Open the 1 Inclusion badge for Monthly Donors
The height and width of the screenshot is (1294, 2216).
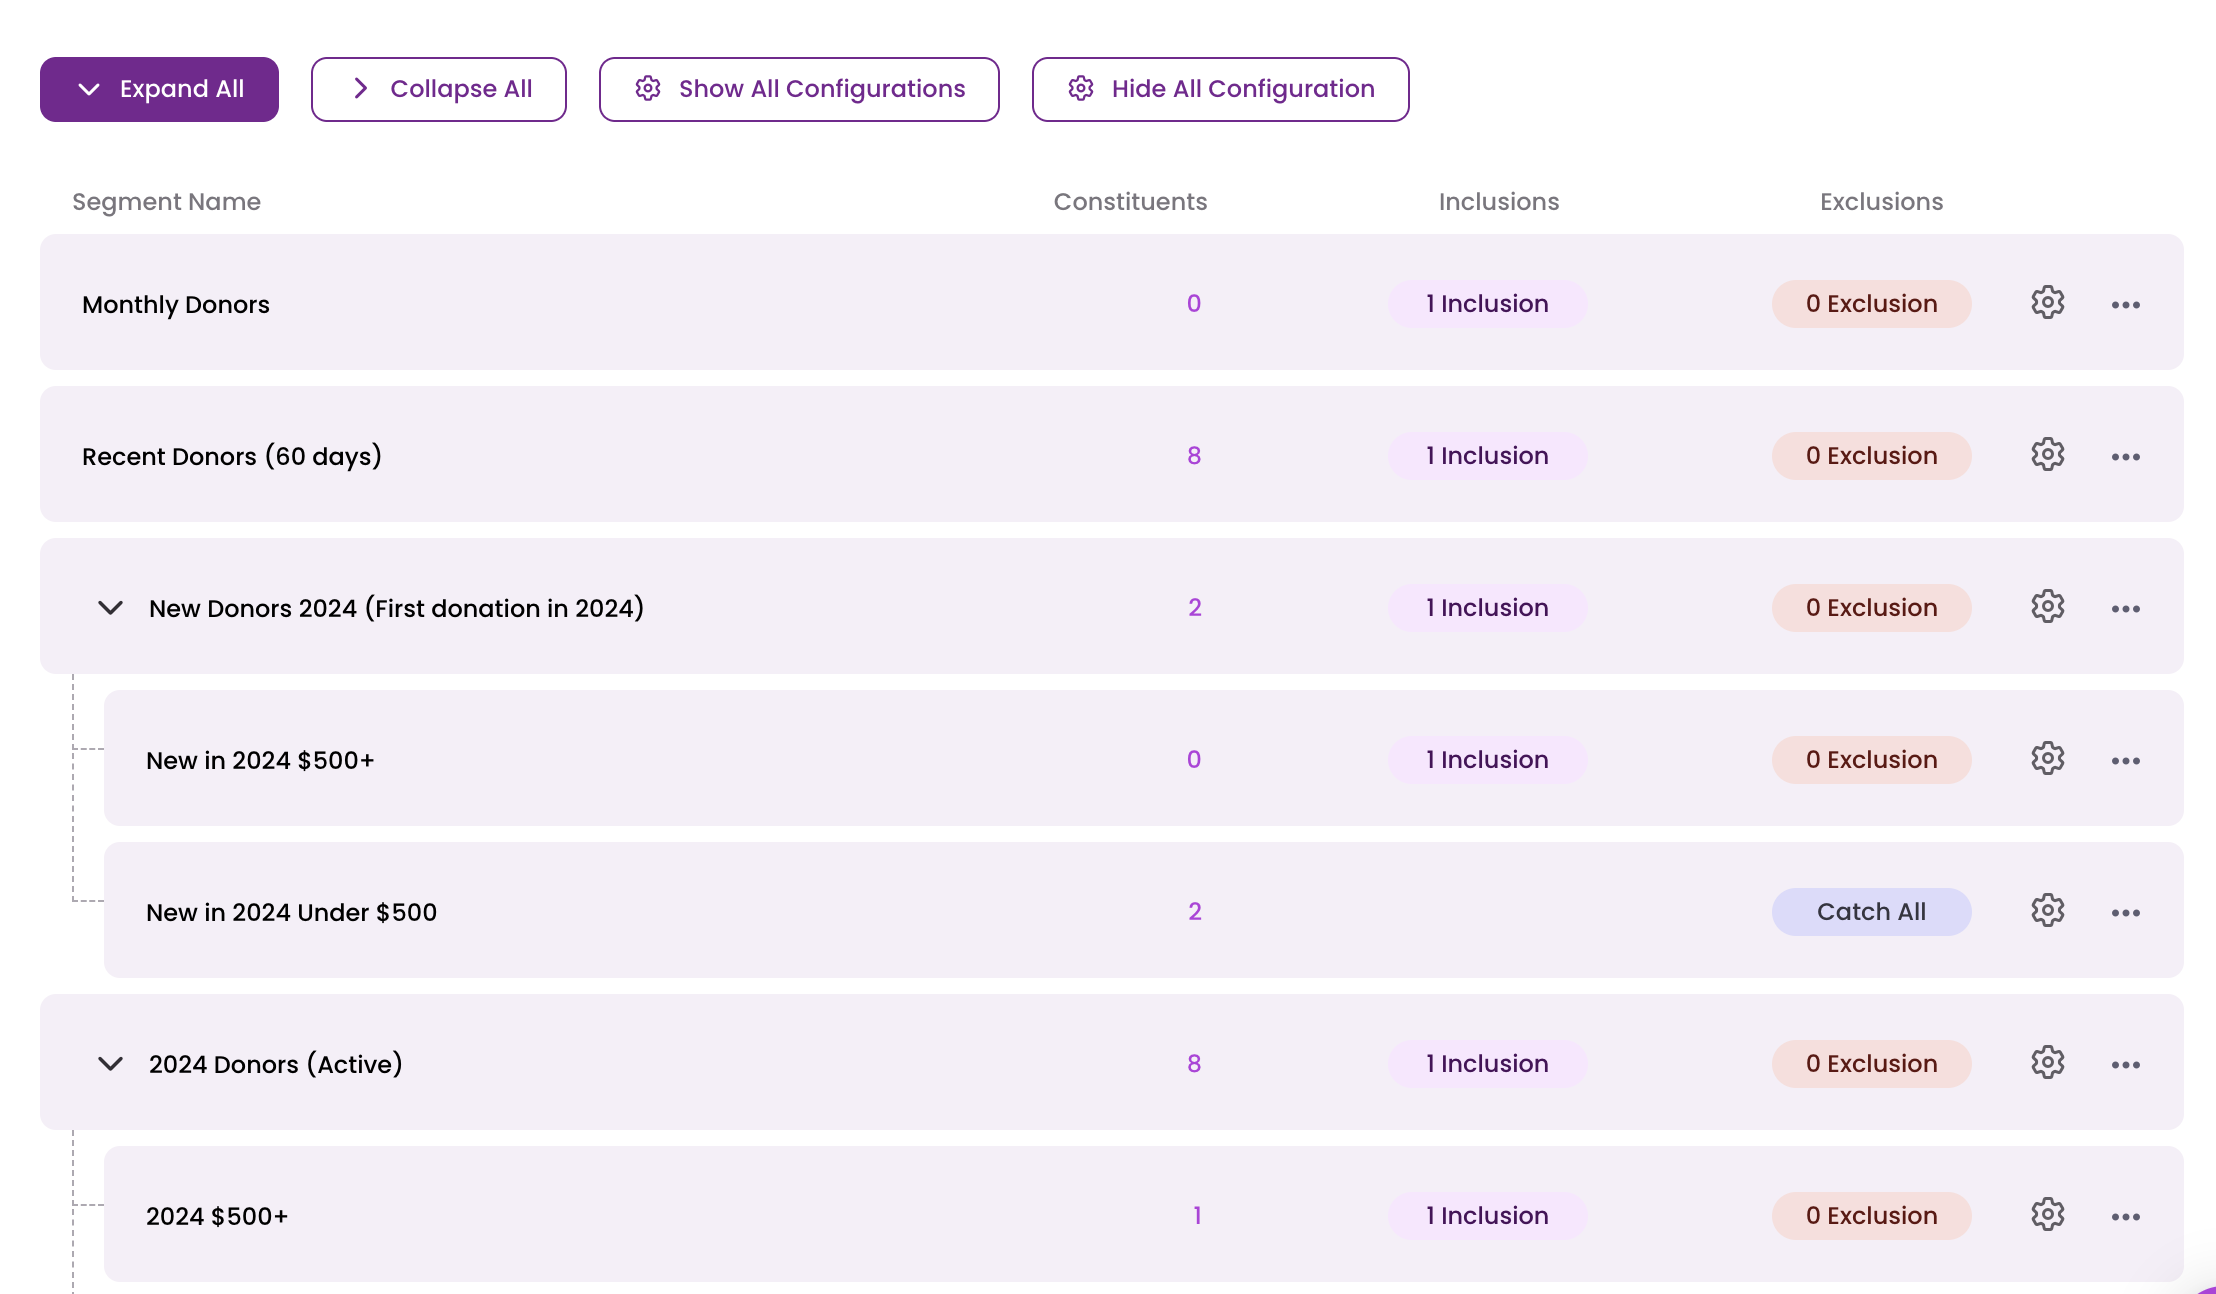[1487, 304]
